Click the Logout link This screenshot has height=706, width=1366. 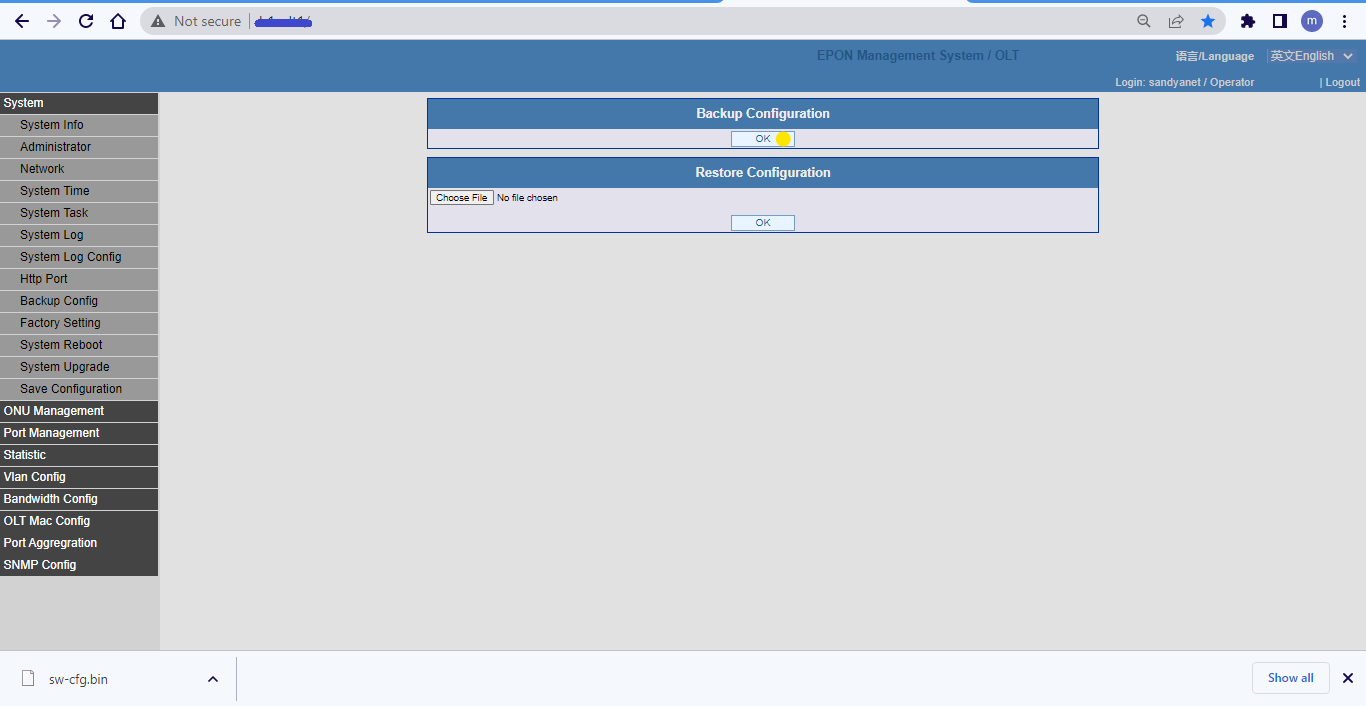coord(1342,82)
